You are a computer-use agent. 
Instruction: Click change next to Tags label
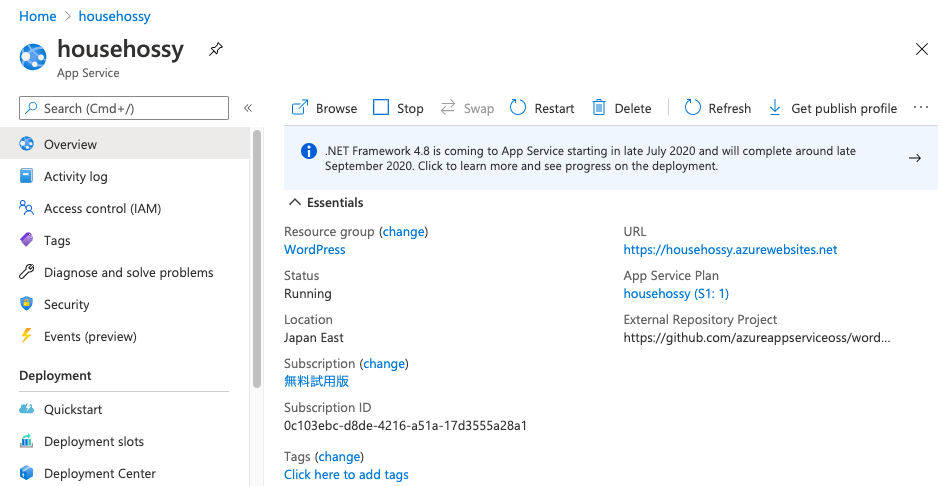point(339,457)
